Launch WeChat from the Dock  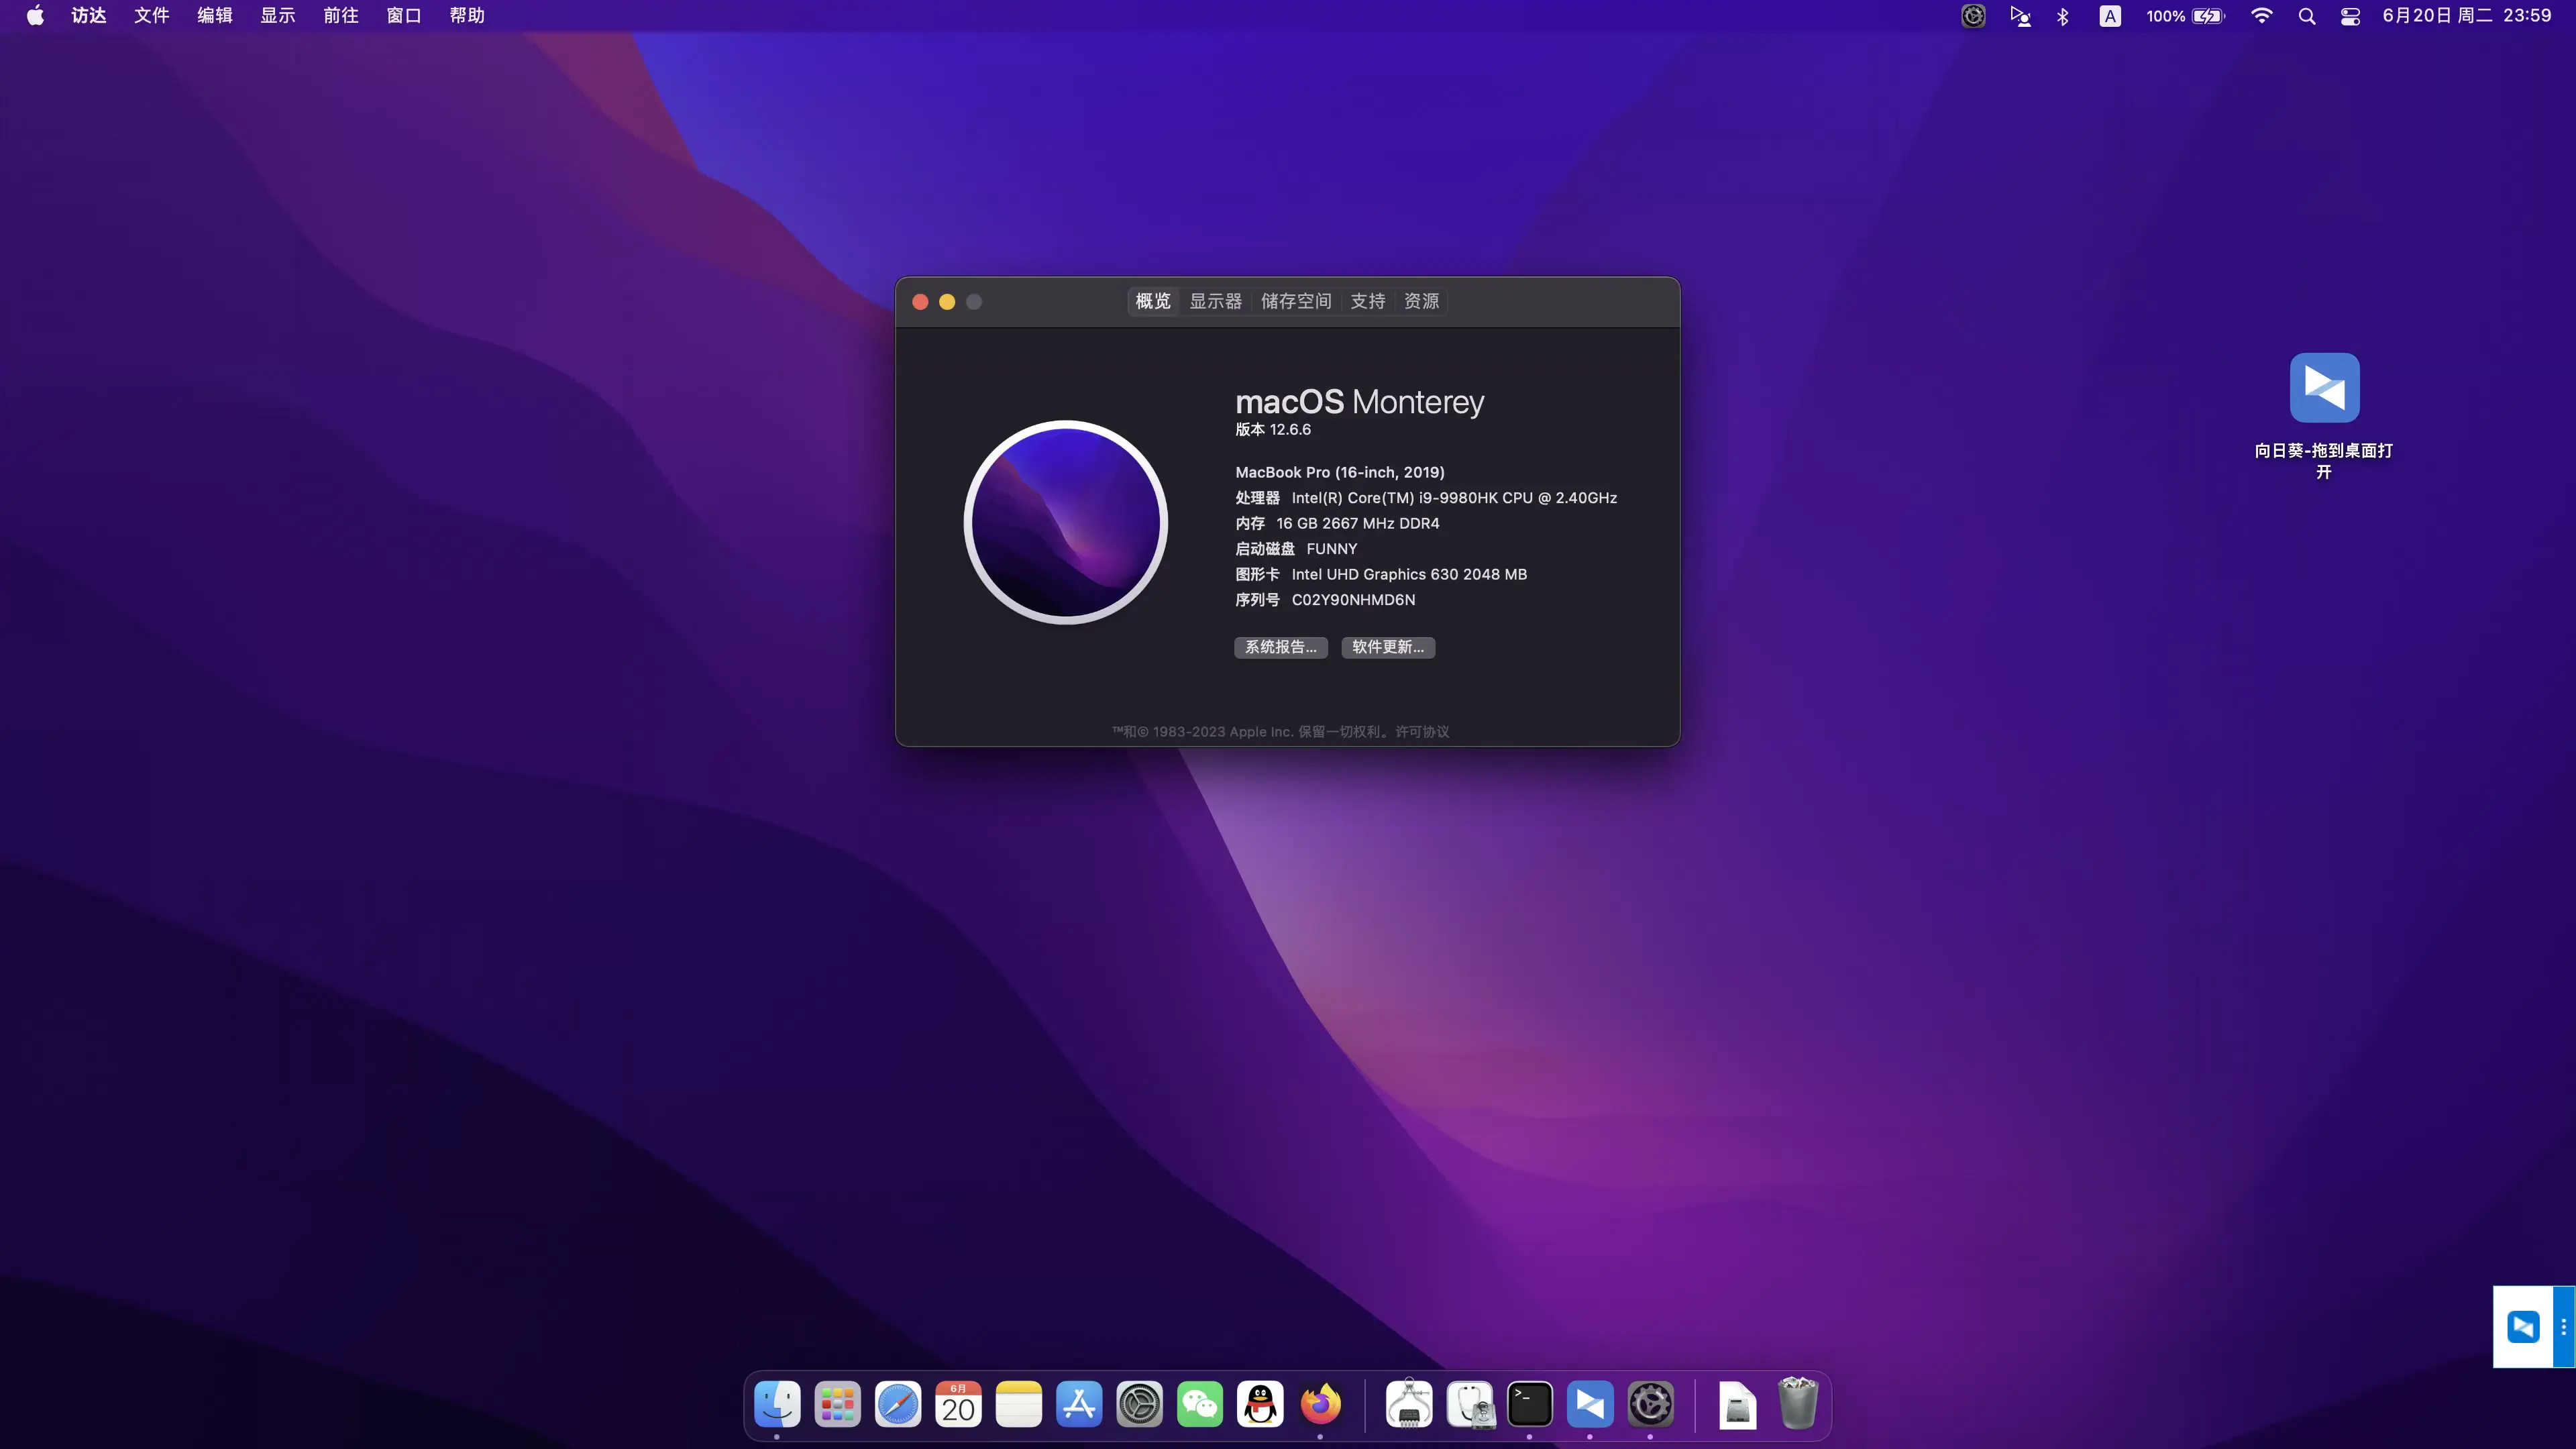pos(1199,1404)
